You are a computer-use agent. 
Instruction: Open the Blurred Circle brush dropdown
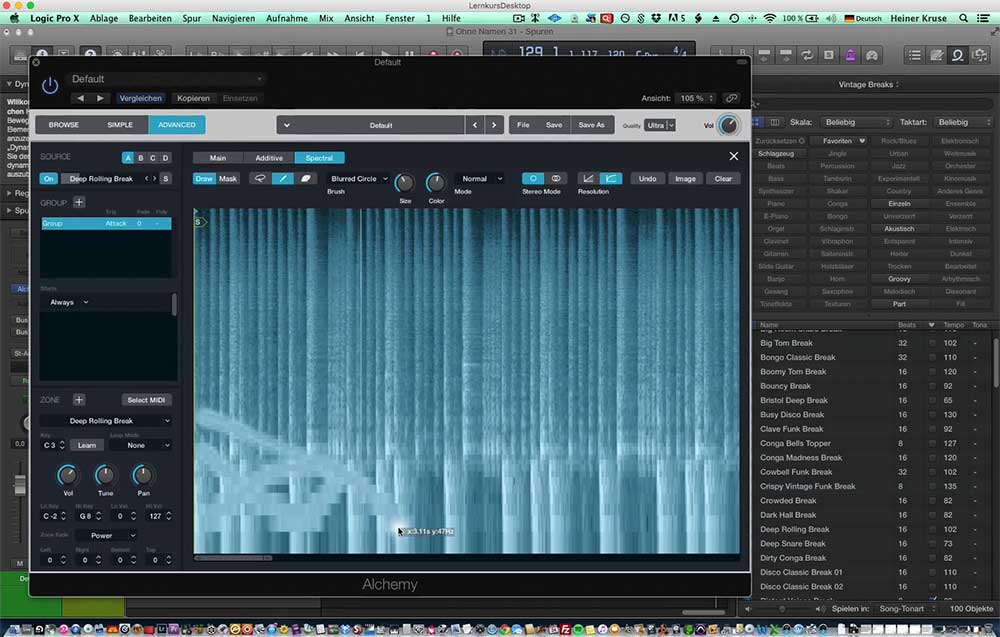pyautogui.click(x=359, y=179)
